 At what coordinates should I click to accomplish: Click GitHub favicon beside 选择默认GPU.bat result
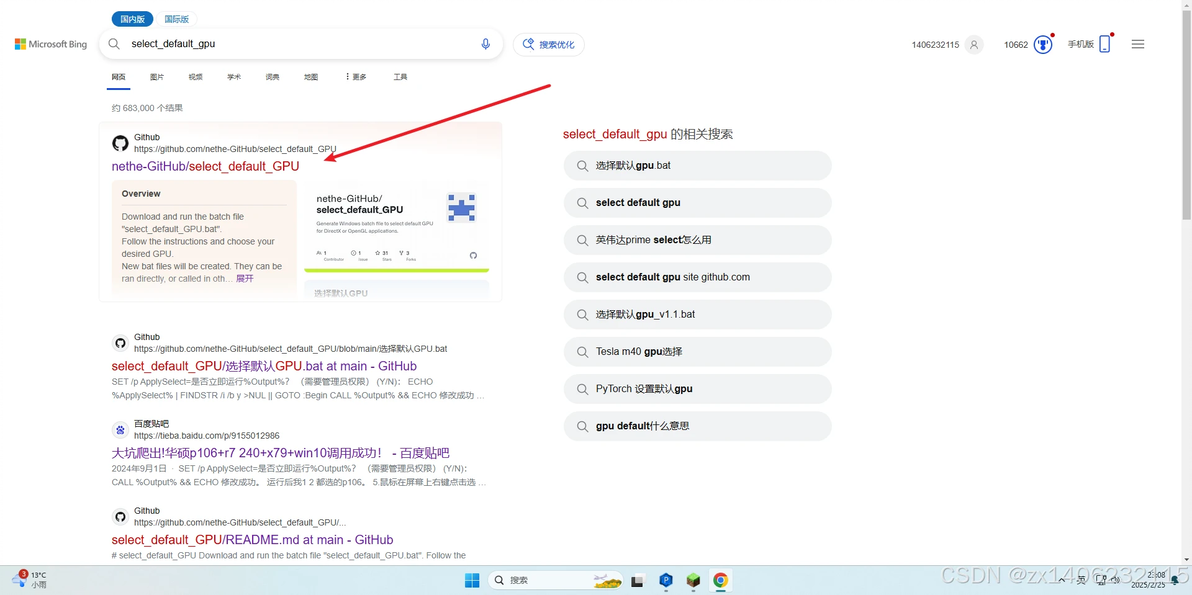tap(120, 343)
